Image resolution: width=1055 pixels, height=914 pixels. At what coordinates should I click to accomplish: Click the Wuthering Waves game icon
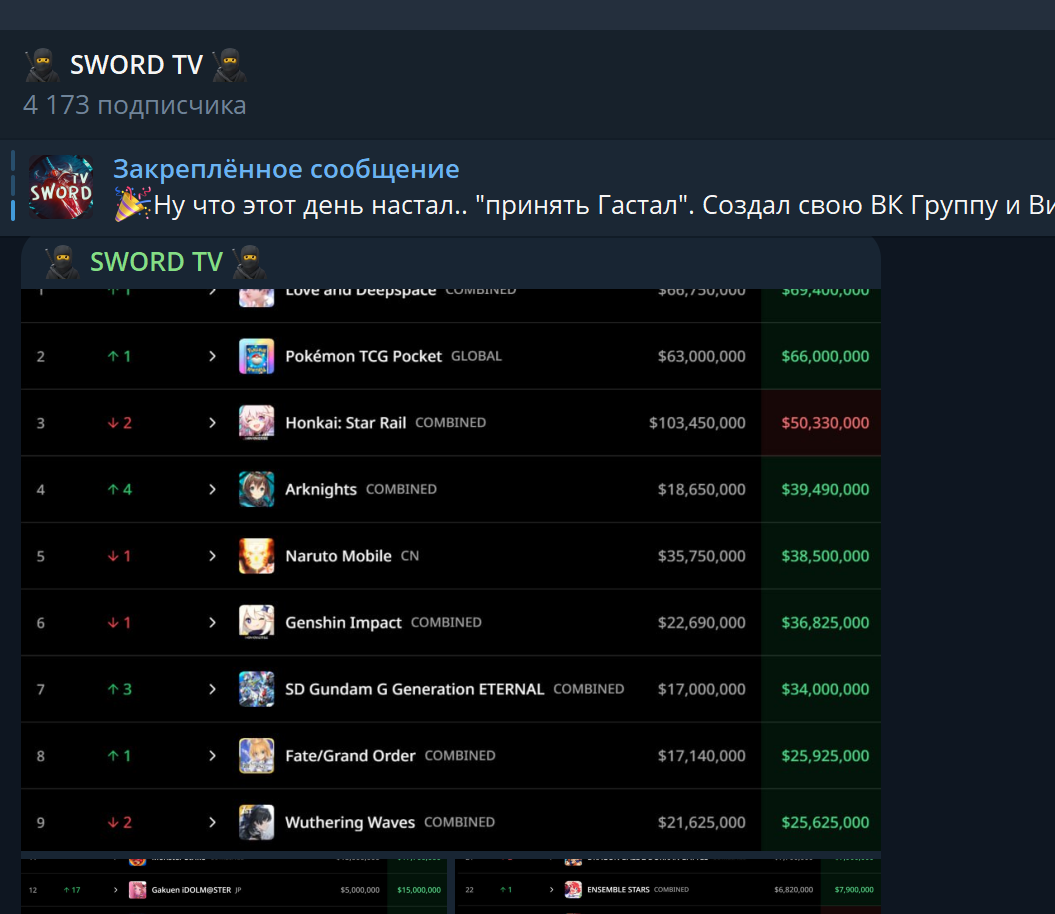256,822
